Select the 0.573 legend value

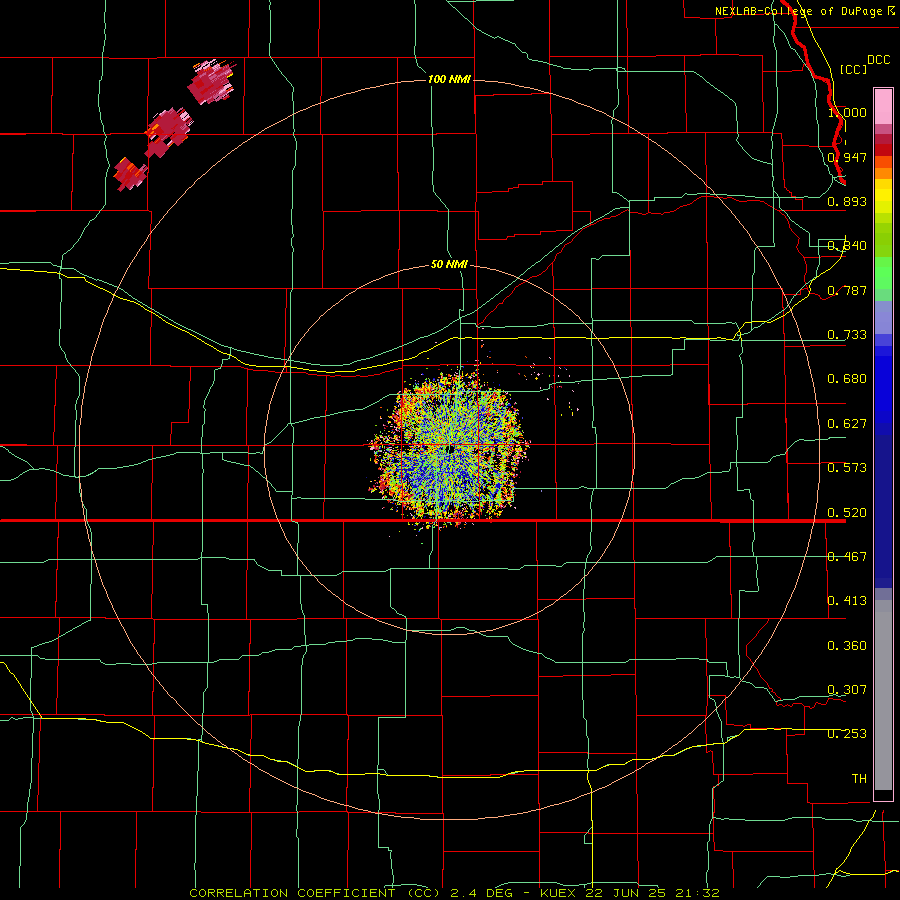(847, 468)
